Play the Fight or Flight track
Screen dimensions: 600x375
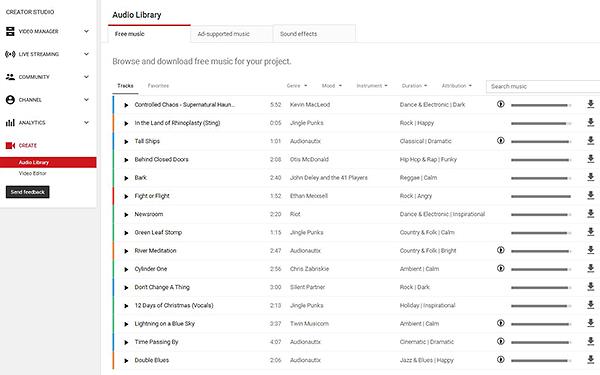(x=126, y=196)
